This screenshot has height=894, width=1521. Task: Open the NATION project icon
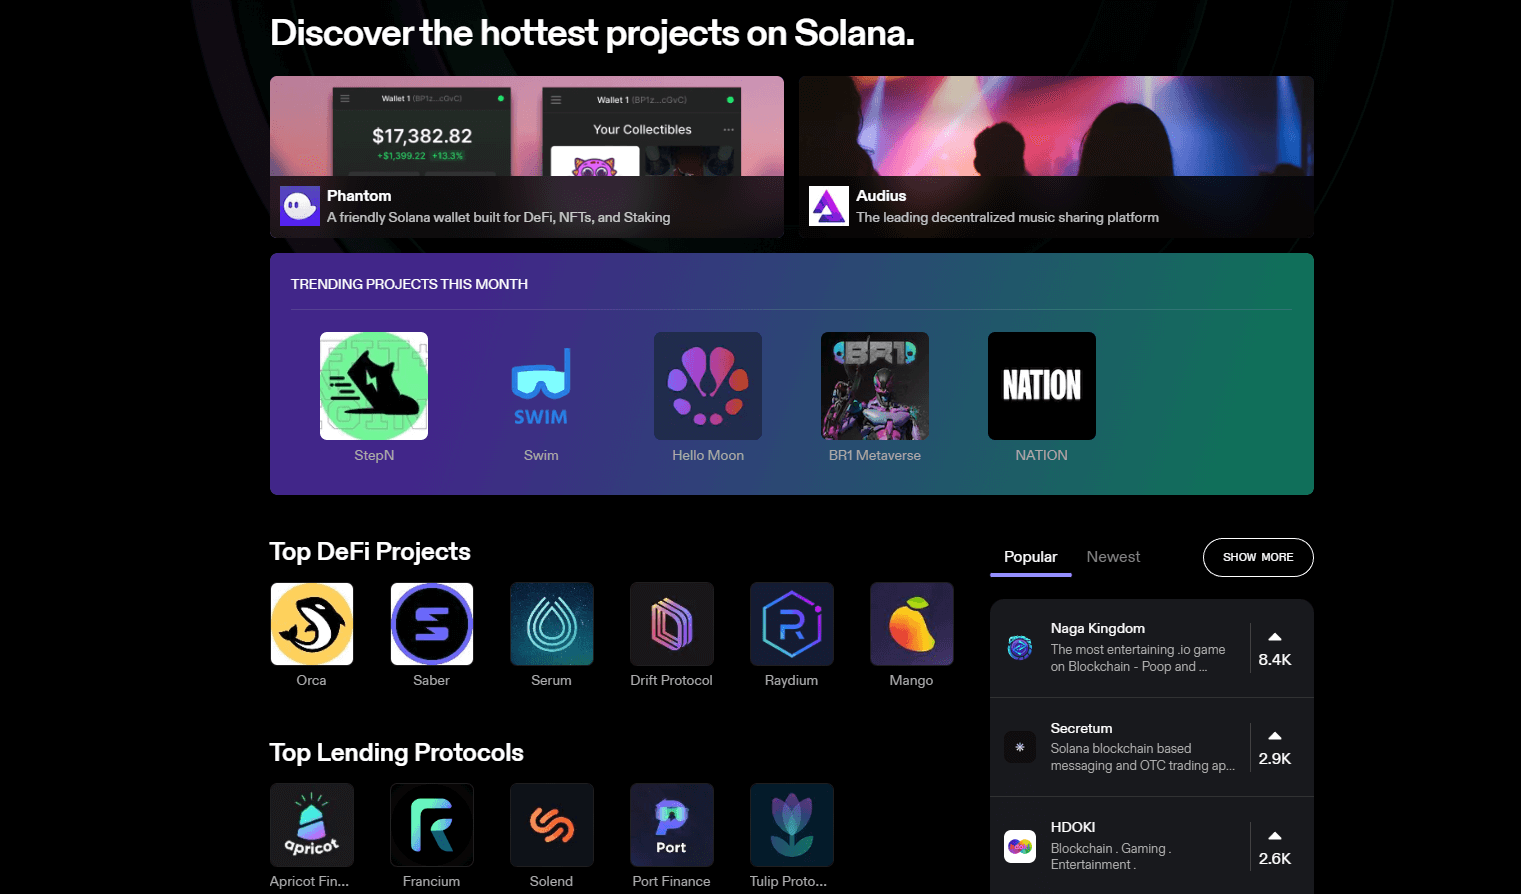pyautogui.click(x=1042, y=386)
